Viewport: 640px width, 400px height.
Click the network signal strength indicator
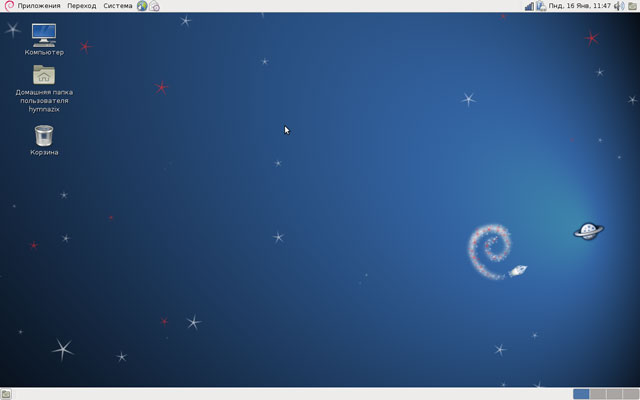pos(529,6)
